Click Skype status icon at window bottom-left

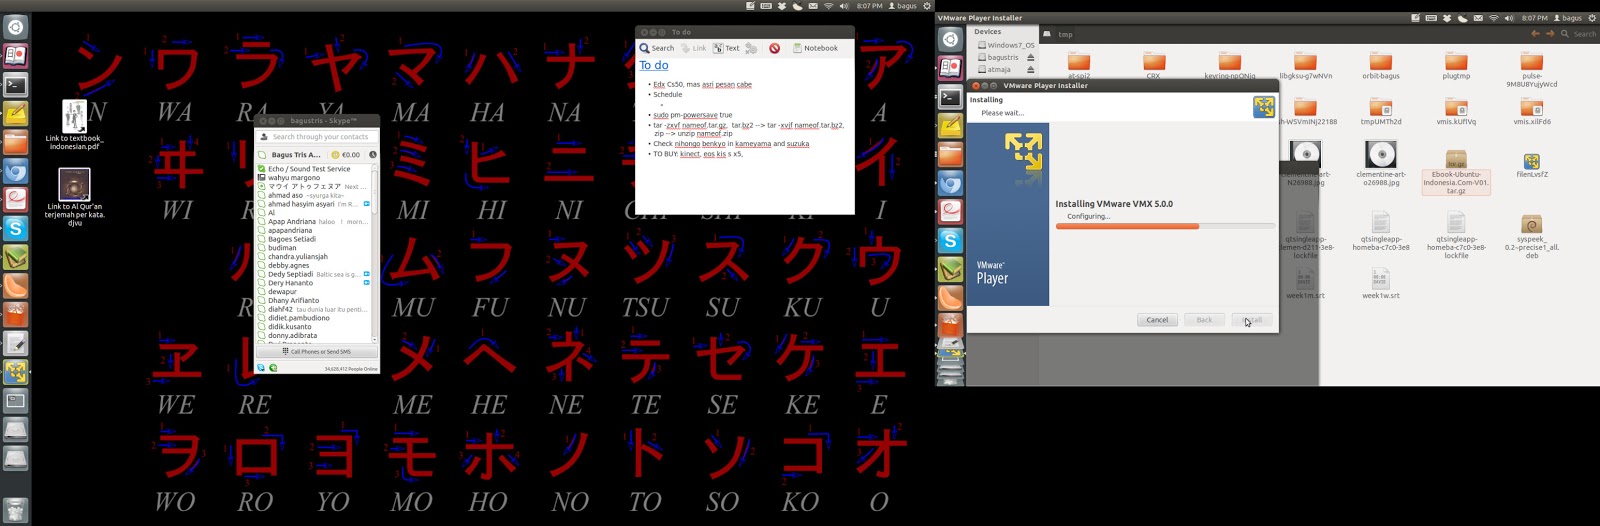click(x=261, y=368)
